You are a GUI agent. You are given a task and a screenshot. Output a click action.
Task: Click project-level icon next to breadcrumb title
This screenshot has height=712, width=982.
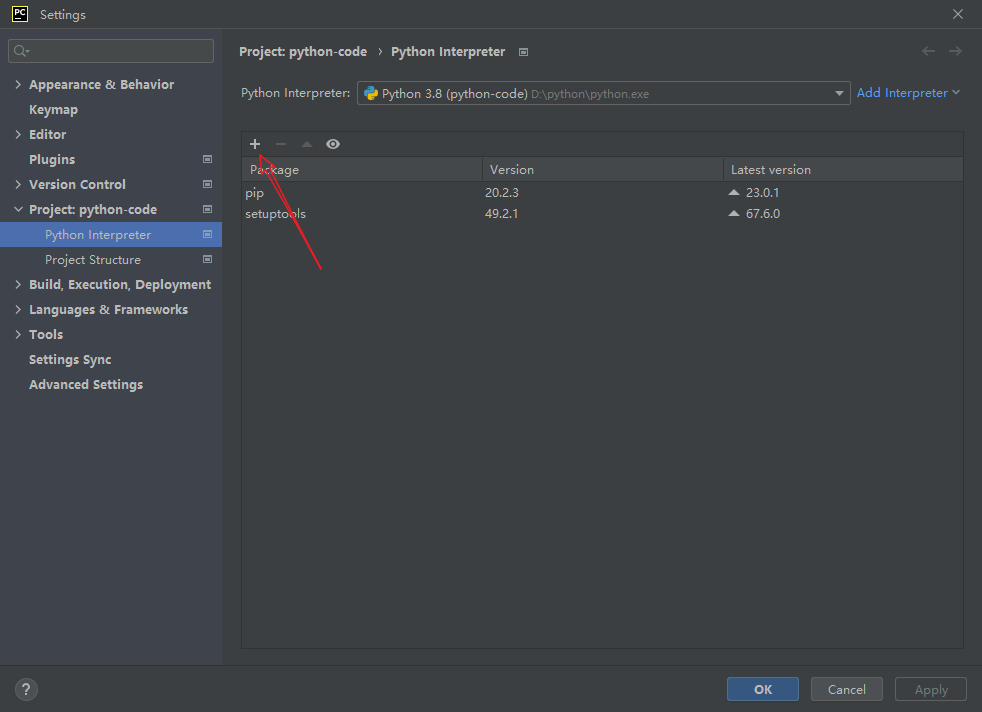click(524, 52)
